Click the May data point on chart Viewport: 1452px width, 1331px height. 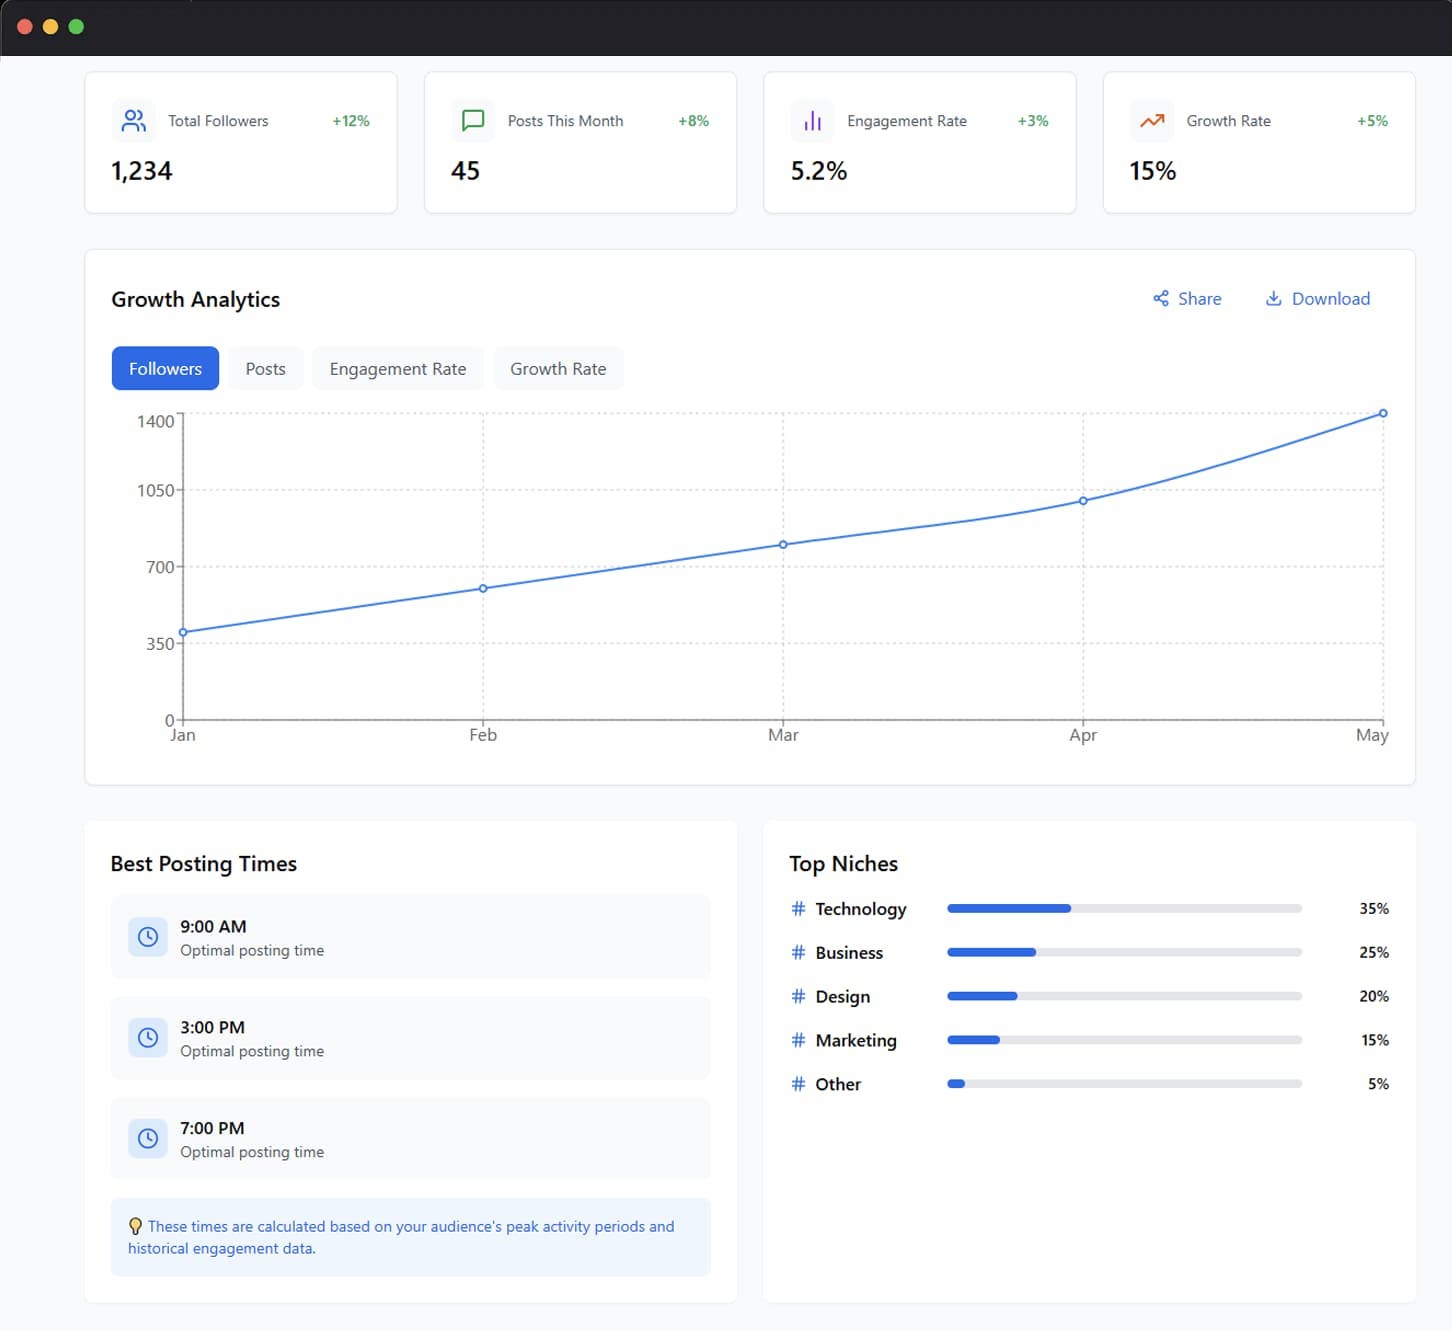pyautogui.click(x=1383, y=413)
